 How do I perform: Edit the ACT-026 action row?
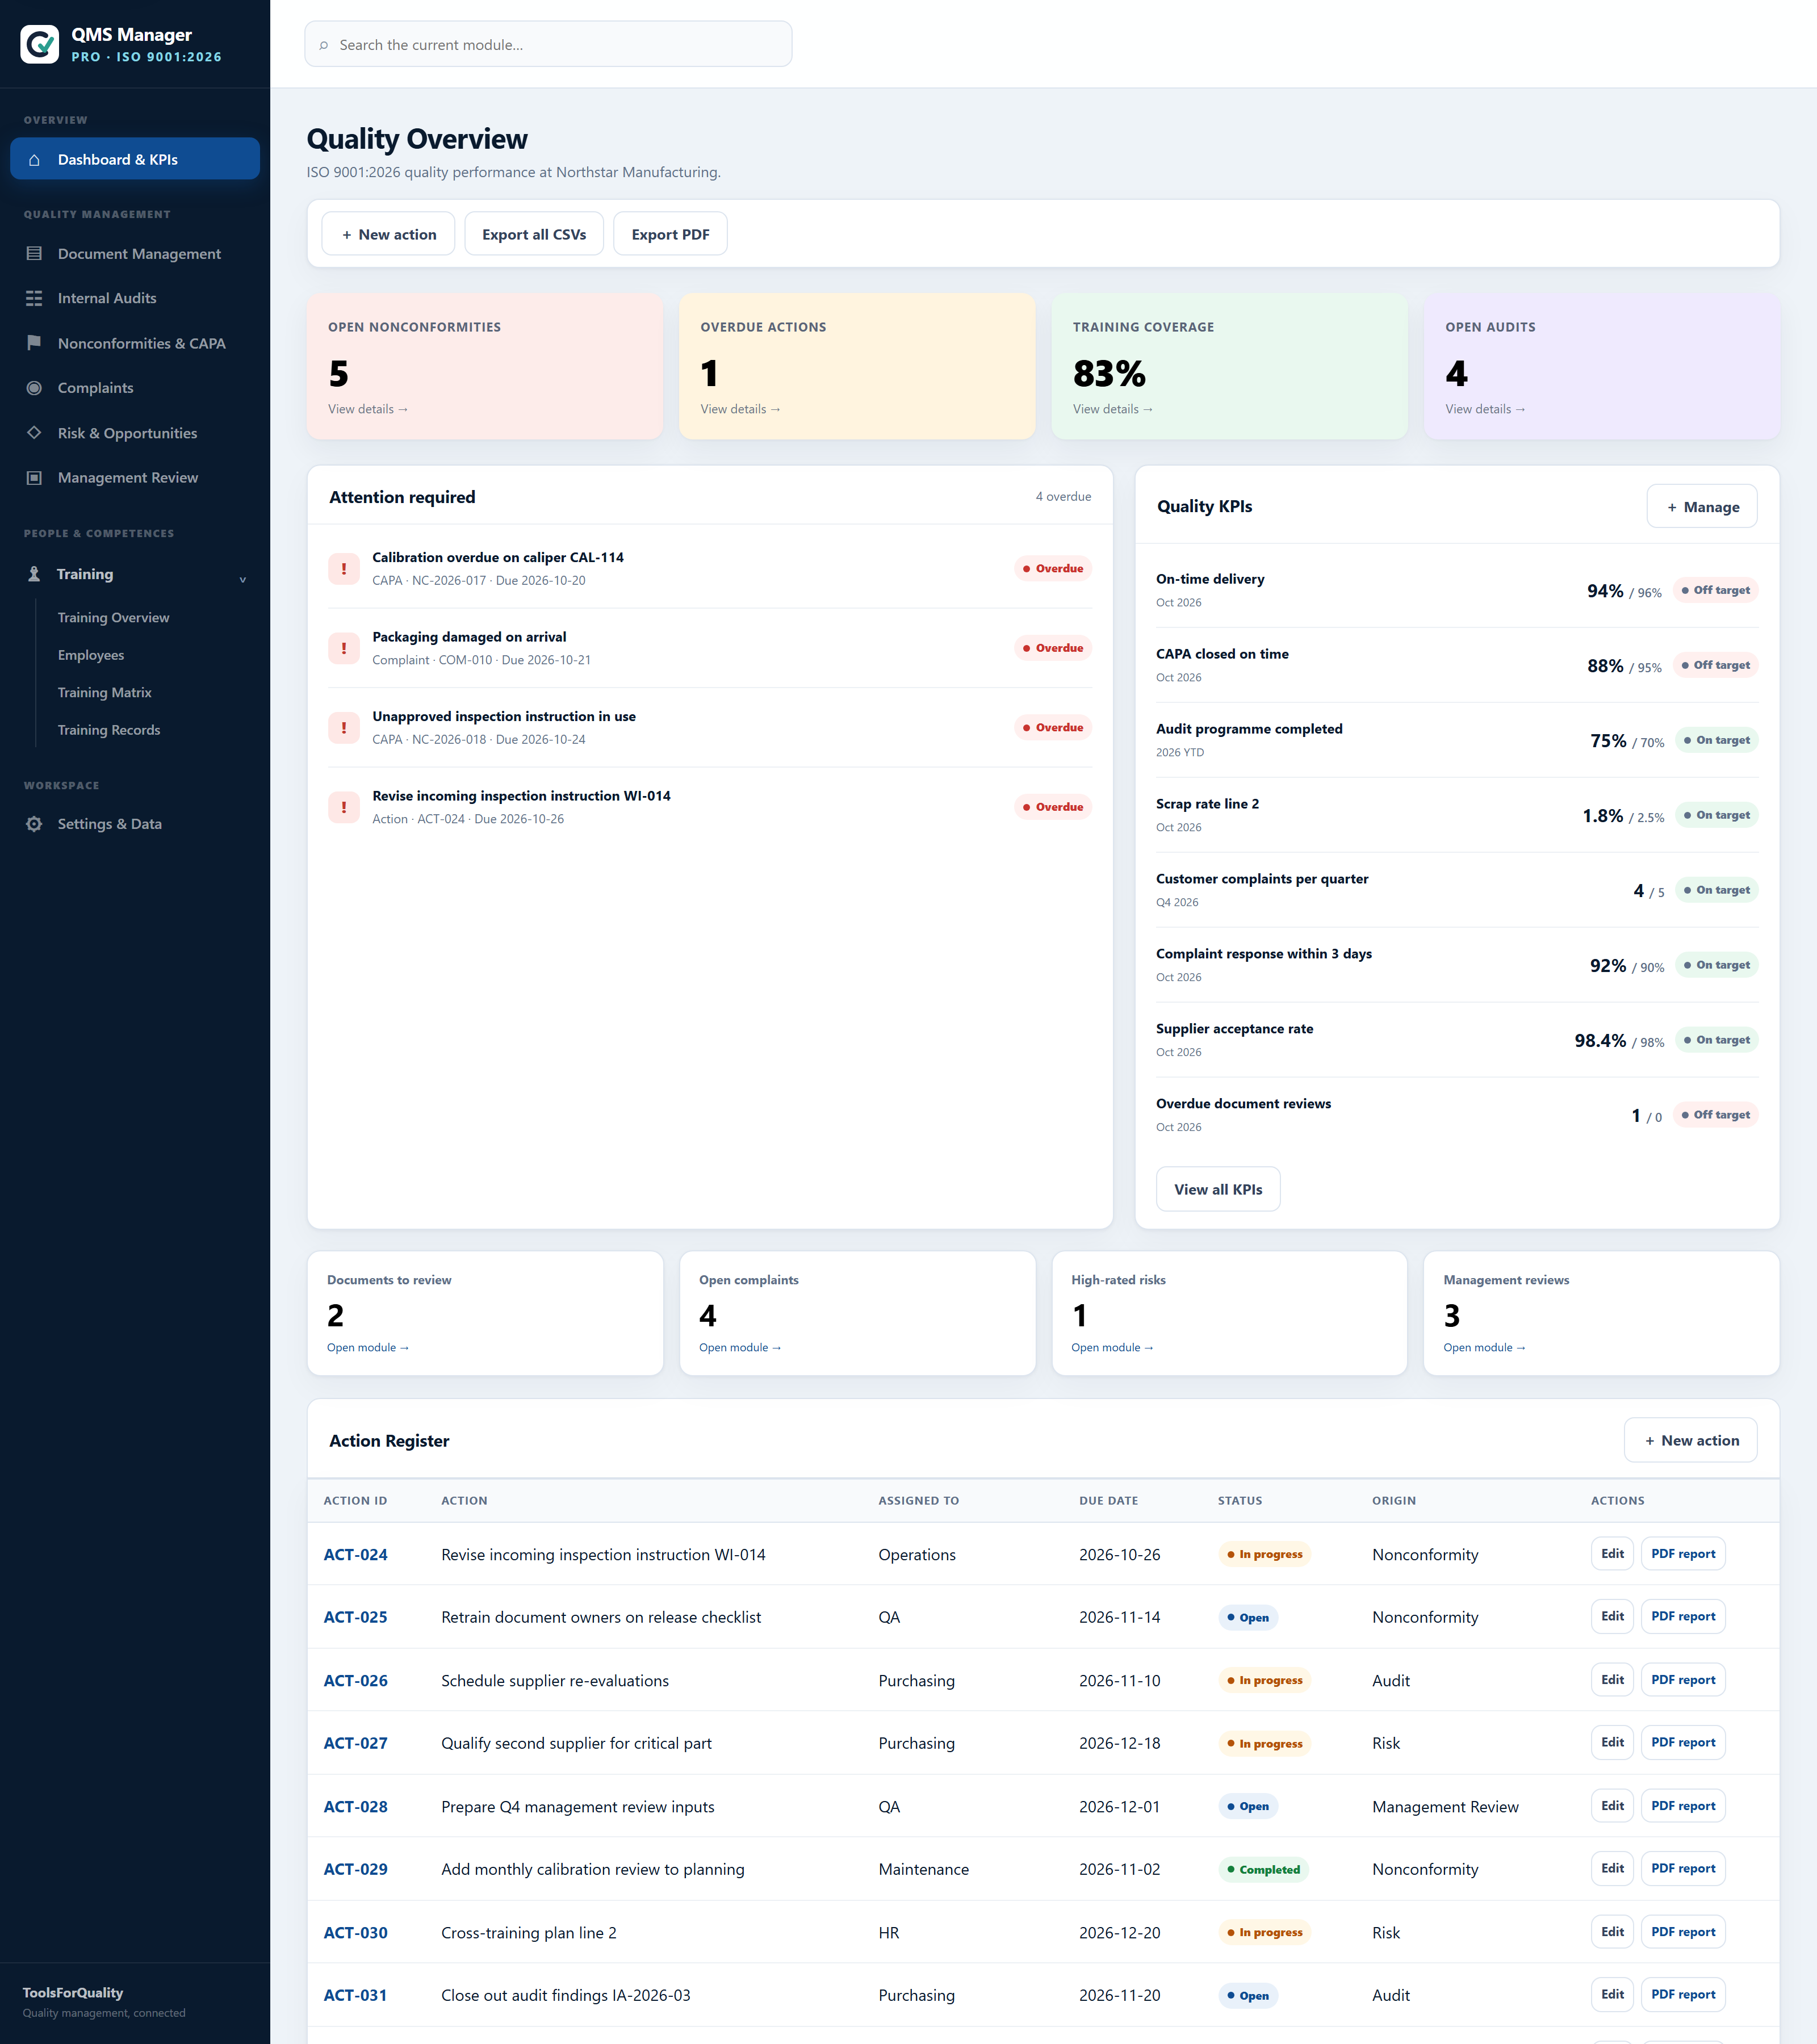1612,1680
